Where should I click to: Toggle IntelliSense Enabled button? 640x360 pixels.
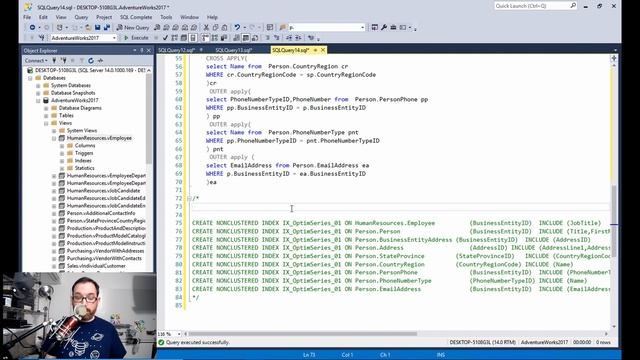click(x=193, y=38)
